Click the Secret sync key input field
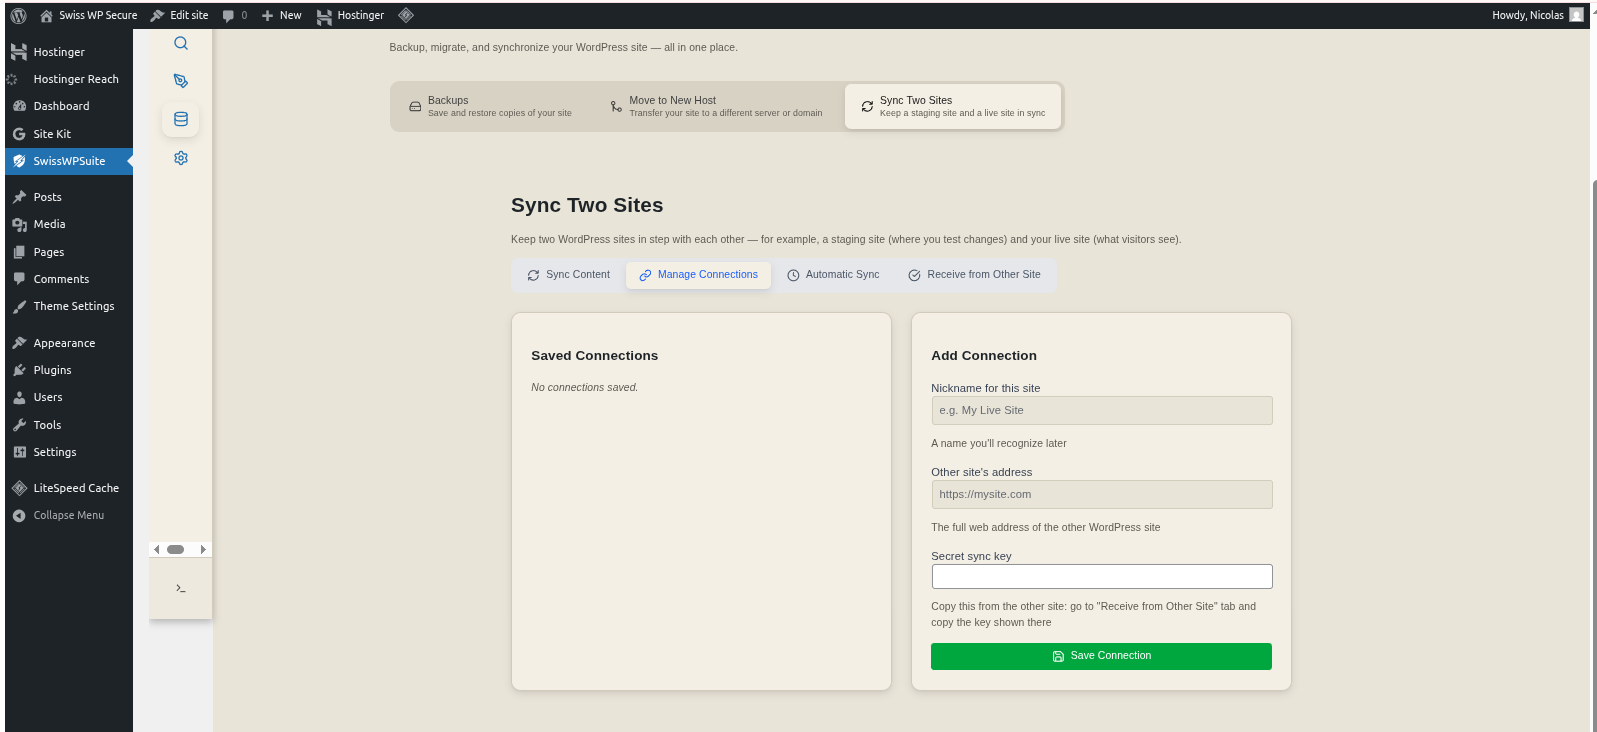Viewport: 1597px width, 732px height. [x=1101, y=577]
